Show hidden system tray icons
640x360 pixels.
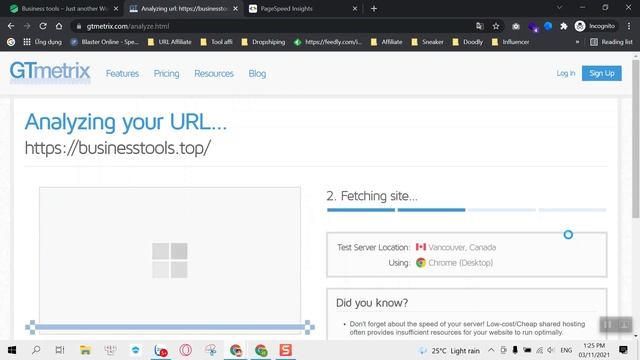(x=491, y=350)
